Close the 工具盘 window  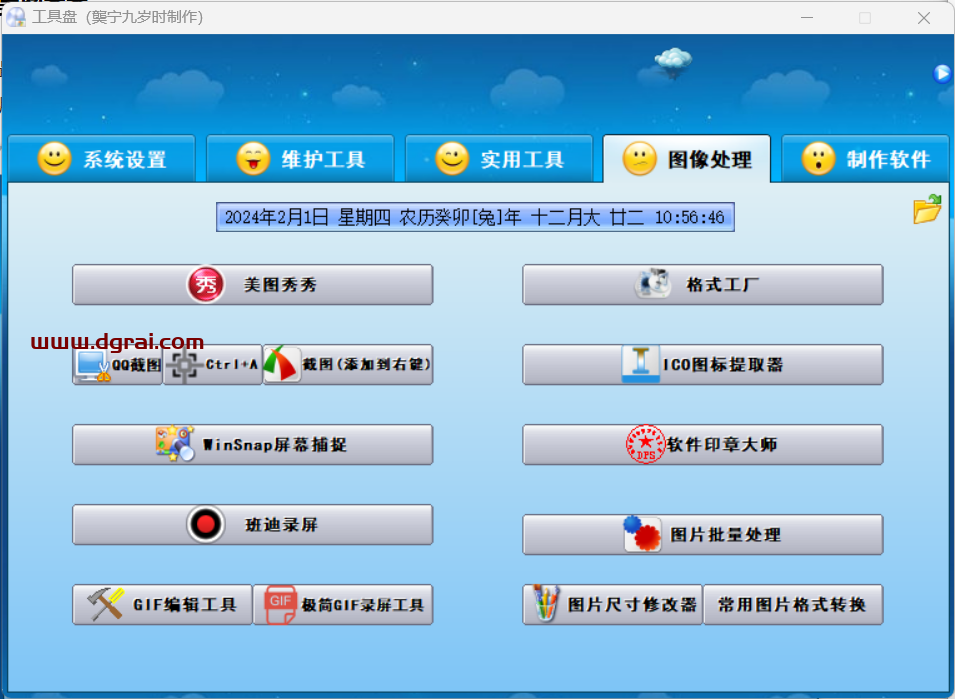(x=924, y=18)
